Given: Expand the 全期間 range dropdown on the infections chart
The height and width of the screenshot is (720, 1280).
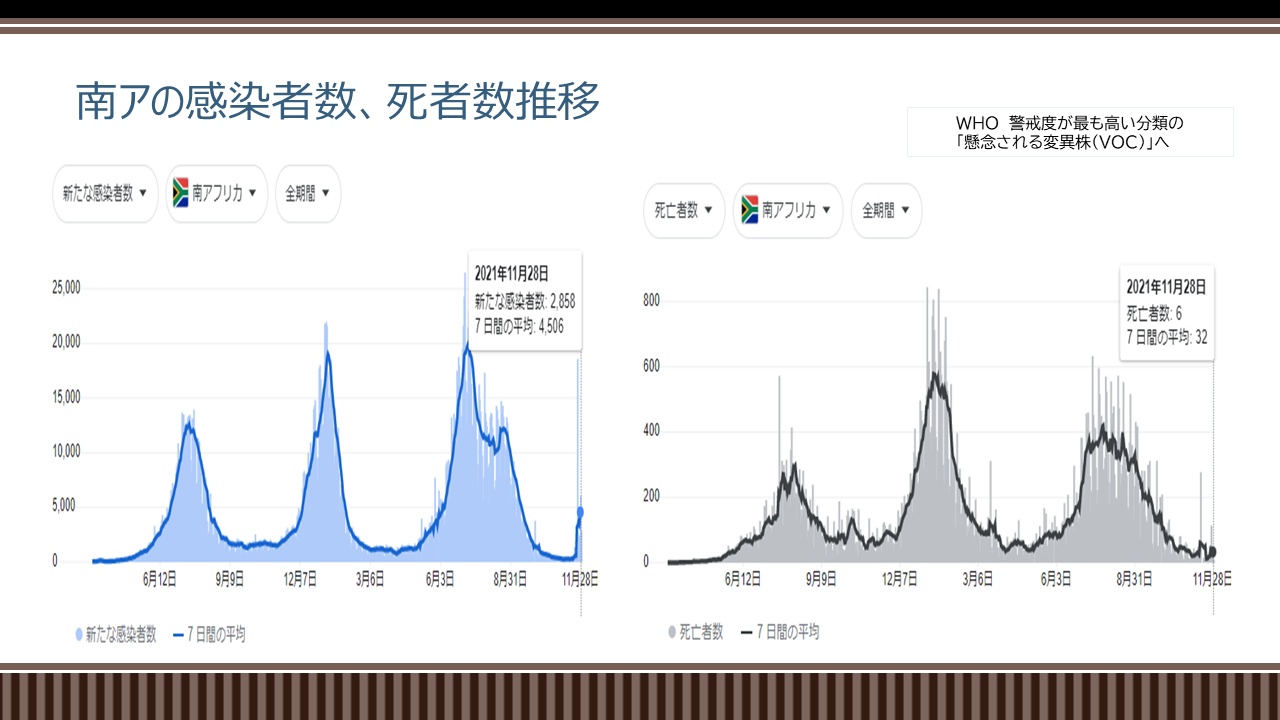Looking at the screenshot, I should [x=308, y=194].
